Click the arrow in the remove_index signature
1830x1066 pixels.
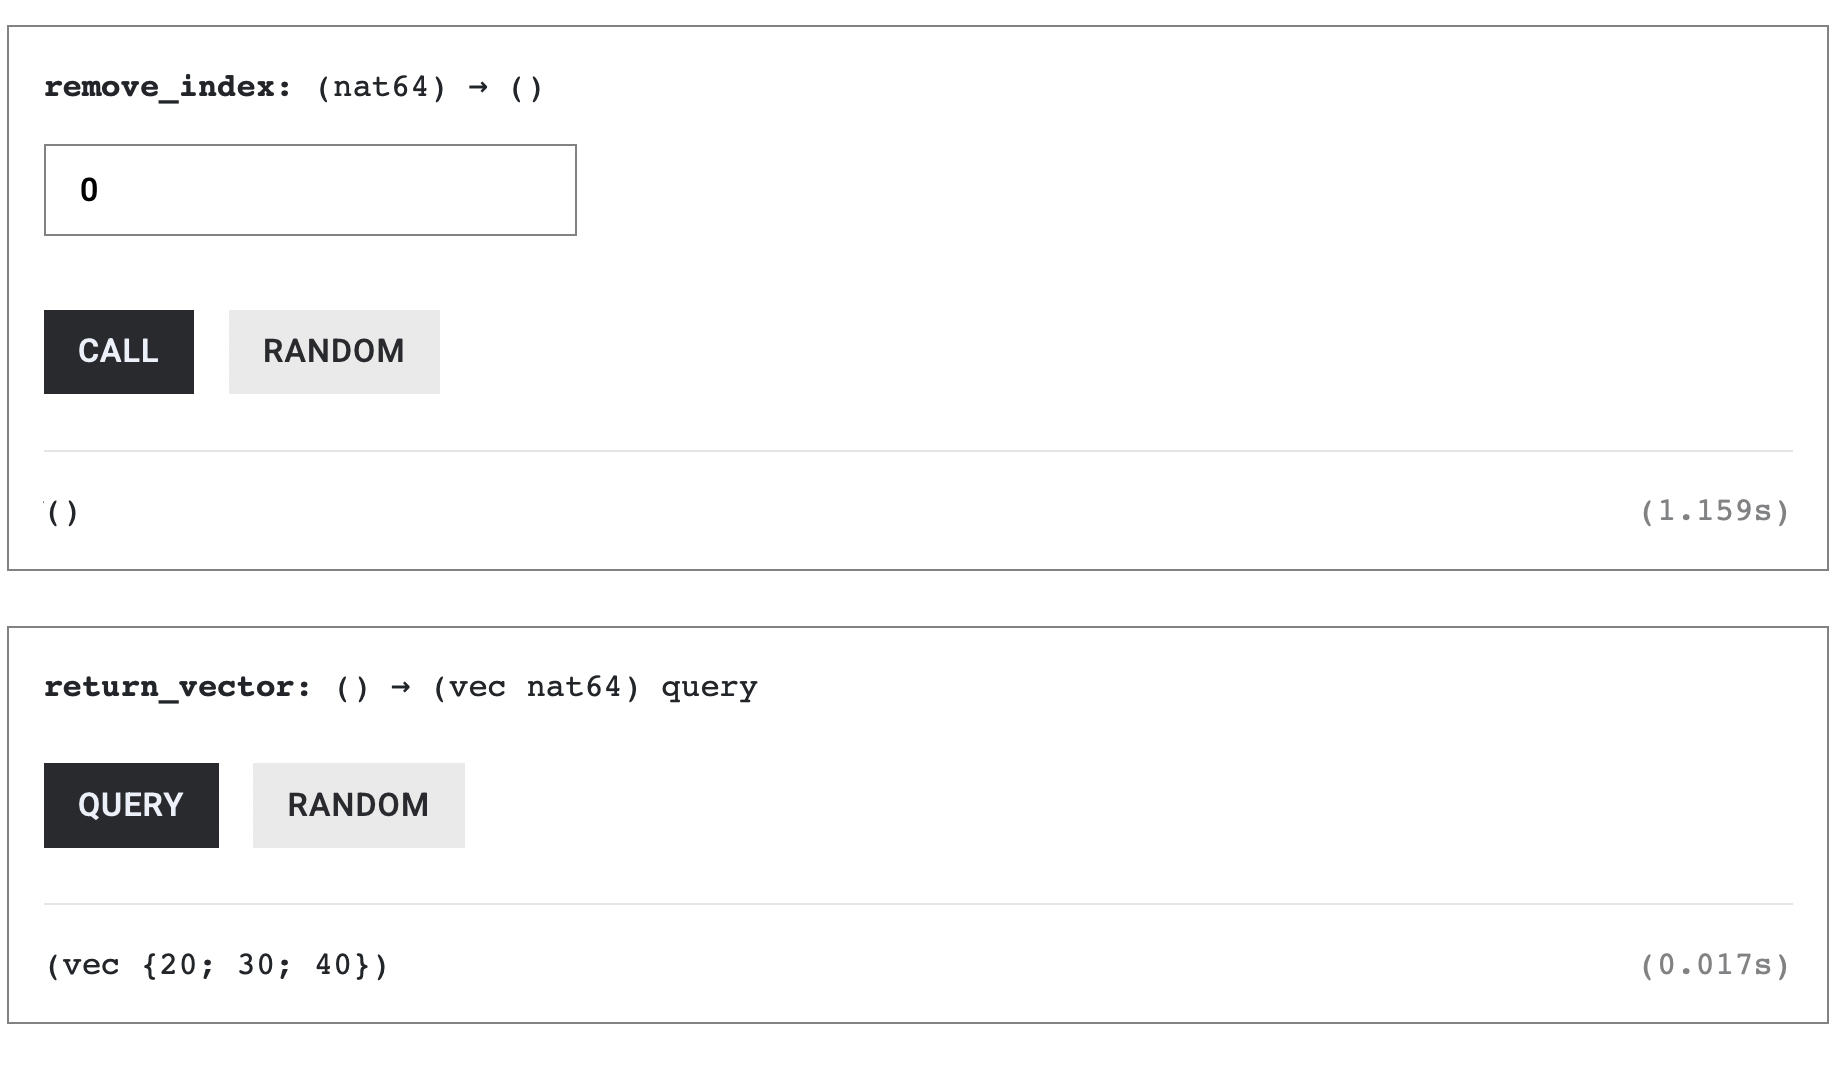tap(478, 87)
